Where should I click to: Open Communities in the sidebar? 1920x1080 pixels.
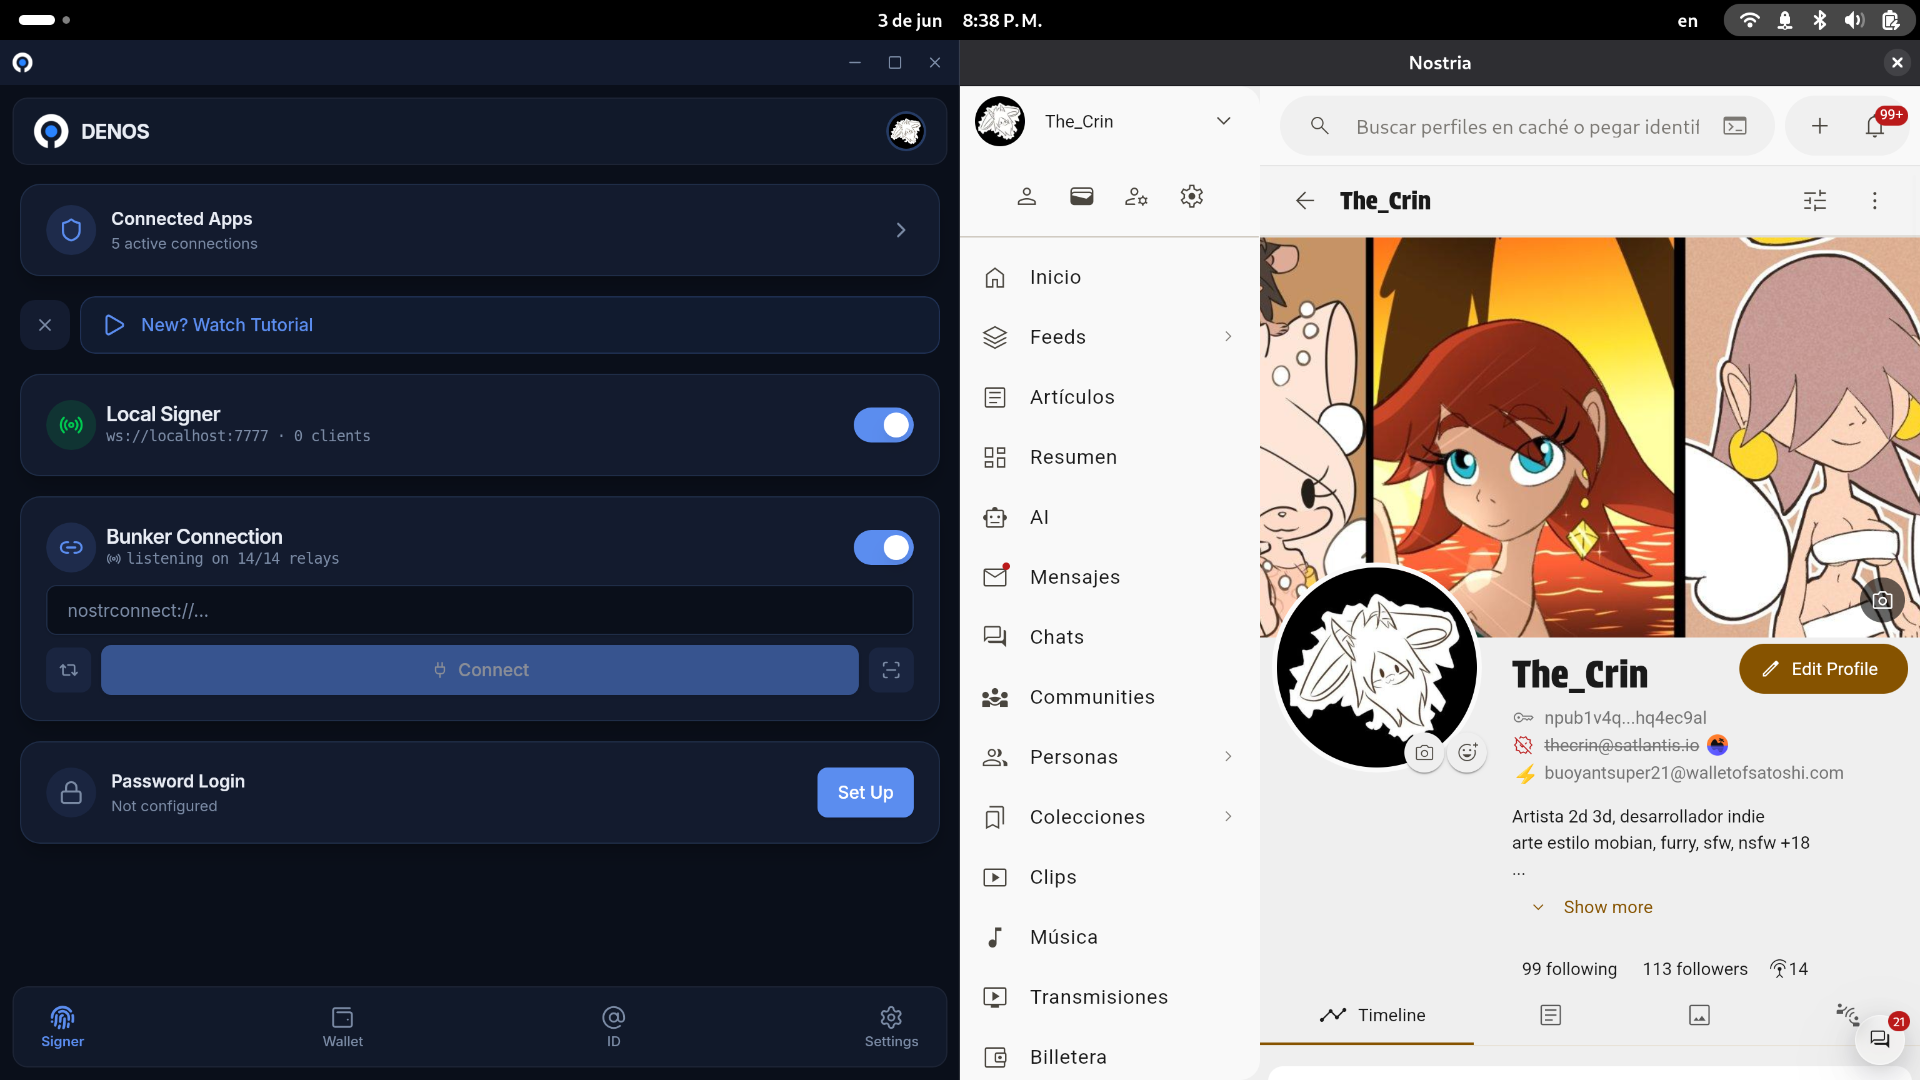click(x=1108, y=697)
